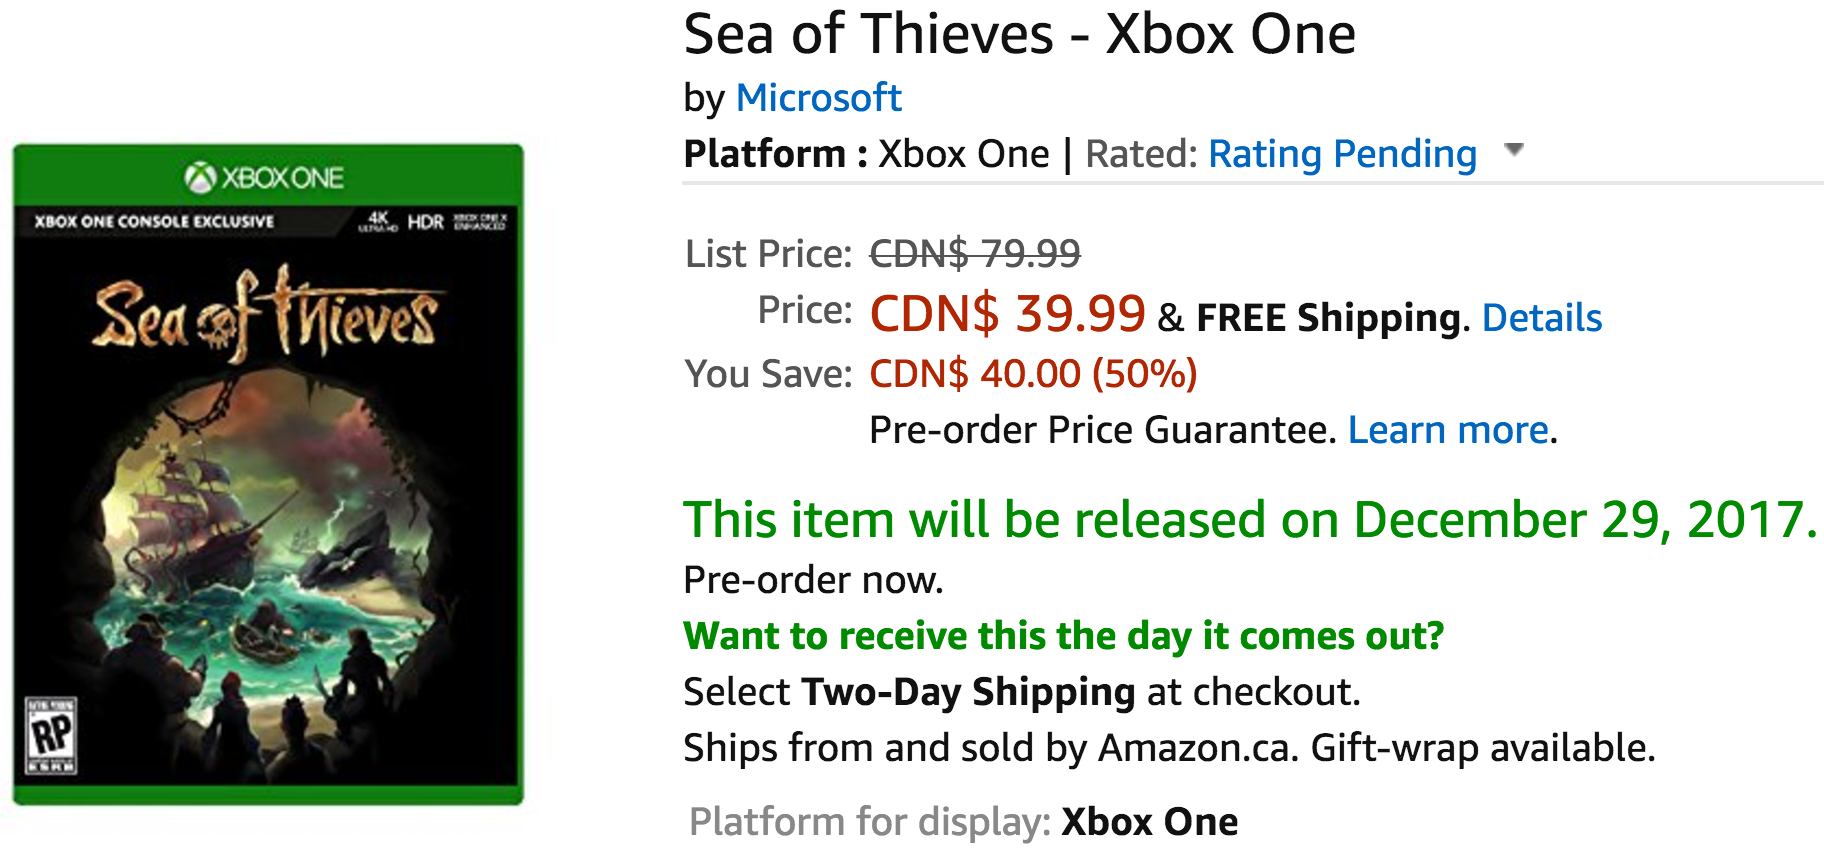The height and width of the screenshot is (860, 1824).
Task: Click the product title Sea of Thieves - Xbox One
Action: [1019, 34]
